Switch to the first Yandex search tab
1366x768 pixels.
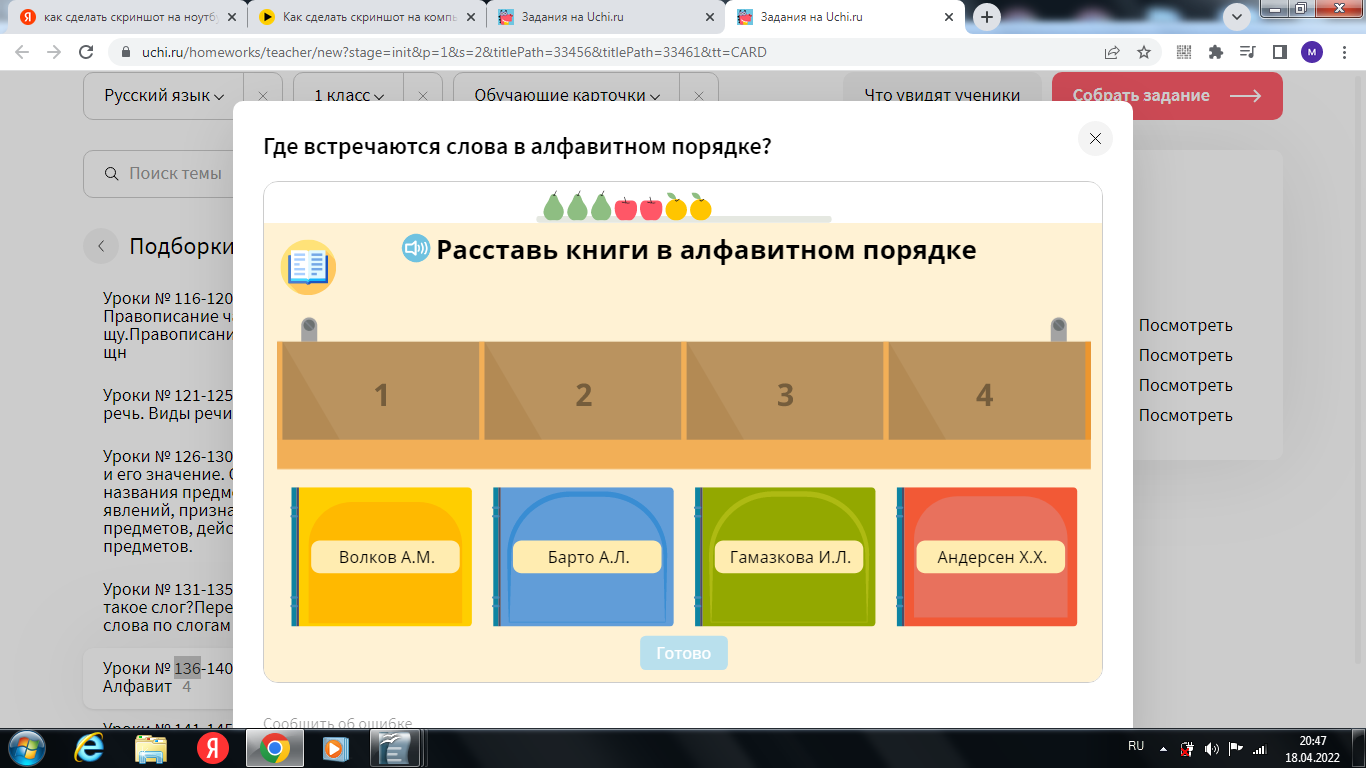(123, 17)
